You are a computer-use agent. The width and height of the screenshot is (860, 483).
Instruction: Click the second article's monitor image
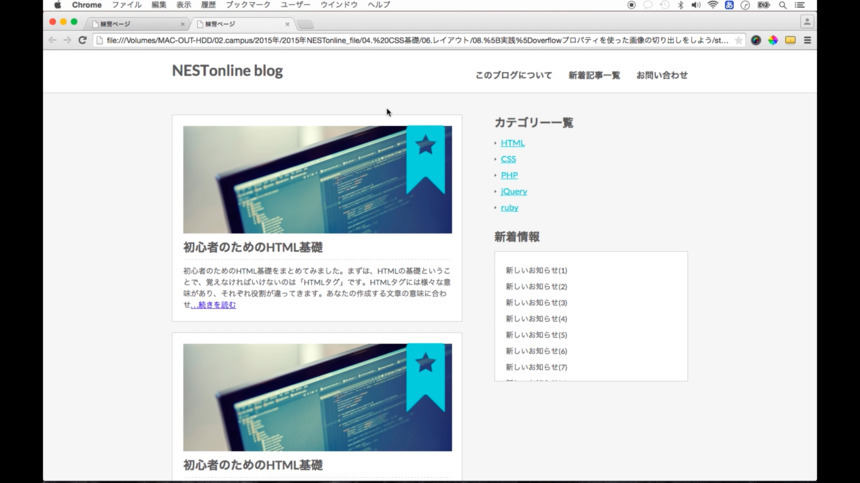point(318,397)
